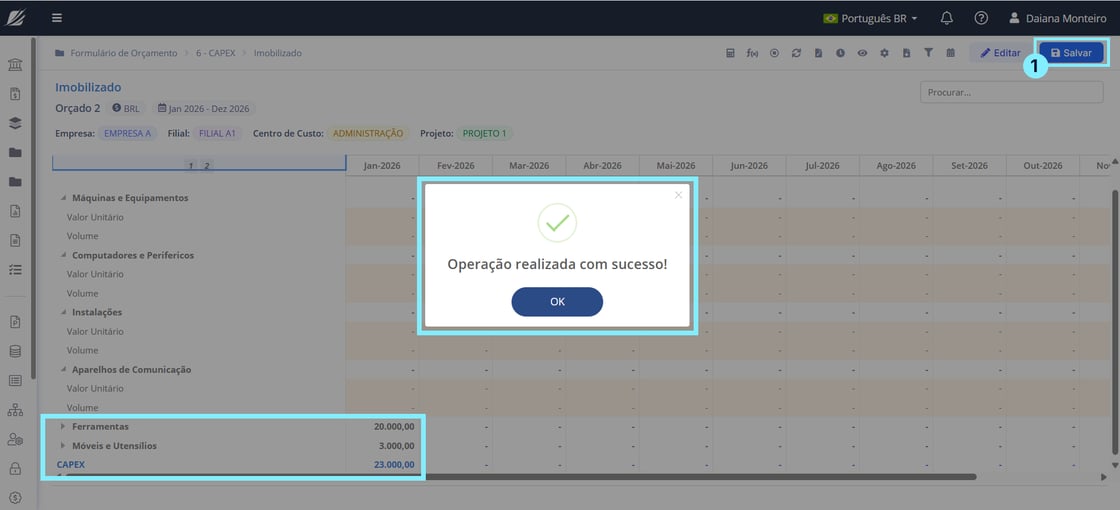Screen dimensions: 1120x510
Task: Collapse Máquinas e Equipamentos group
Action: [63, 198]
